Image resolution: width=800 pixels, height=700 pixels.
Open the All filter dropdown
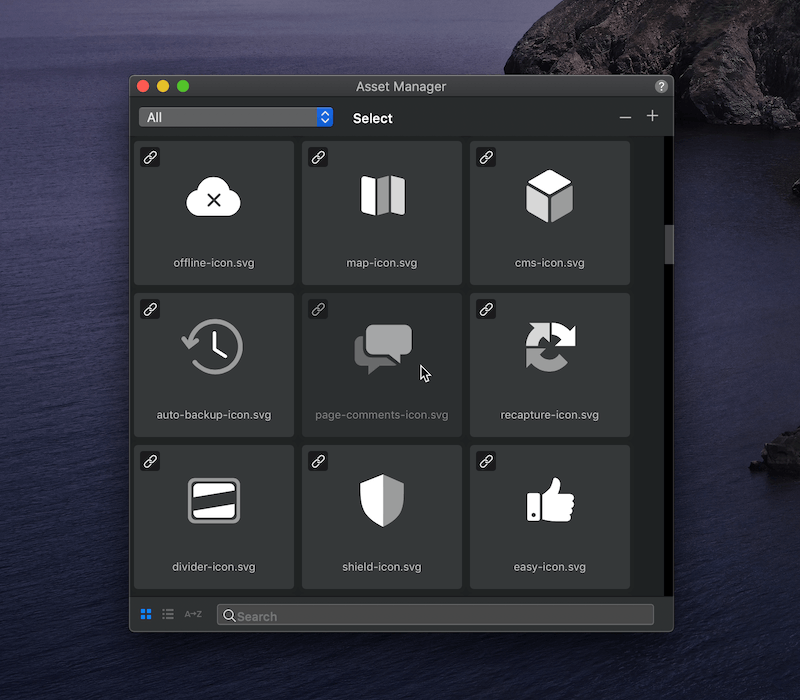coord(236,117)
